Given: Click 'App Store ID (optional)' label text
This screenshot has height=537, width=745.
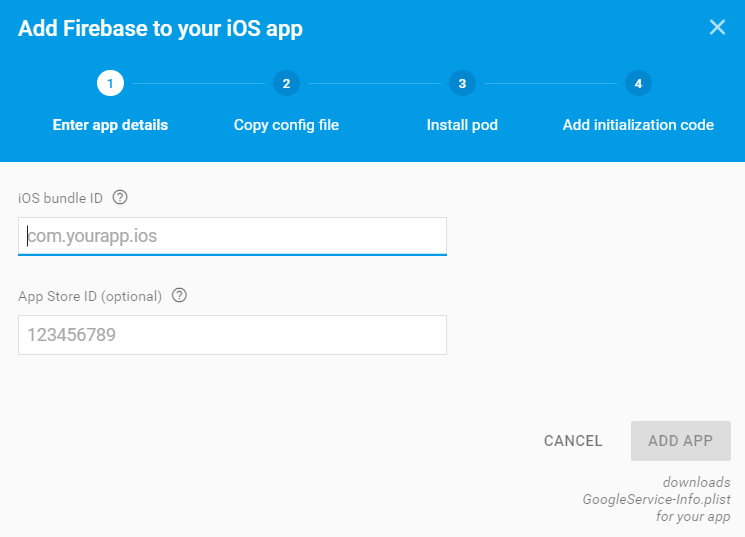Looking at the screenshot, I should (90, 297).
